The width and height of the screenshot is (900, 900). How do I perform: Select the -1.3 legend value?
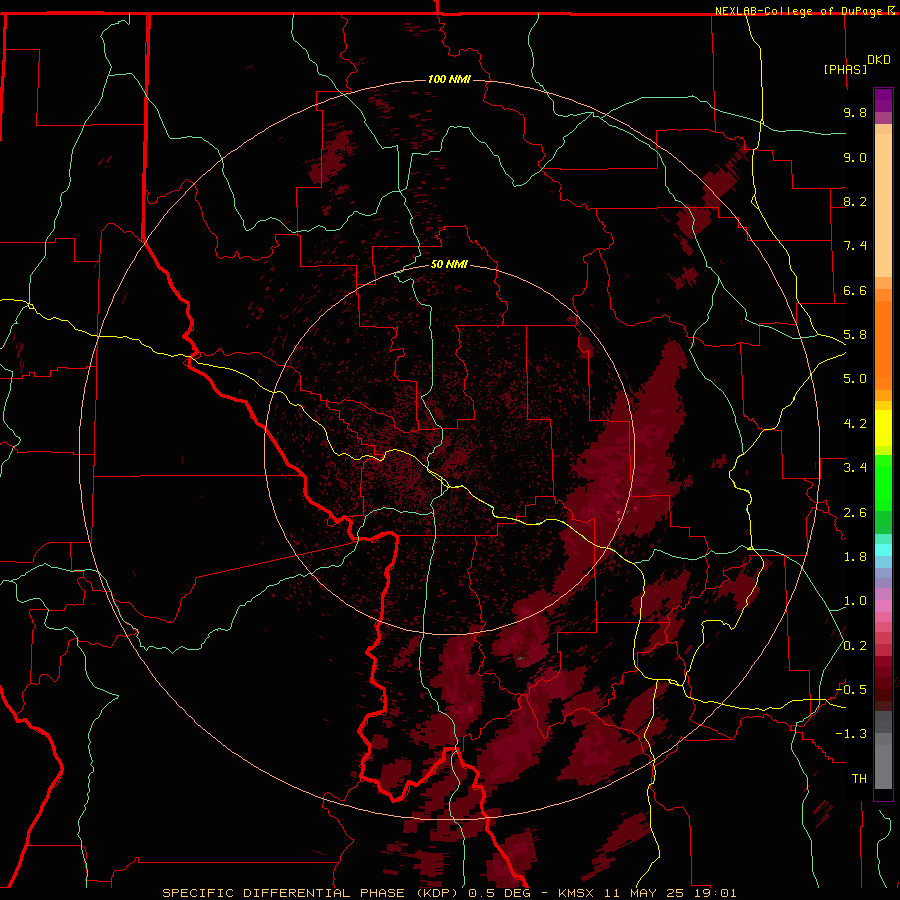pos(852,734)
